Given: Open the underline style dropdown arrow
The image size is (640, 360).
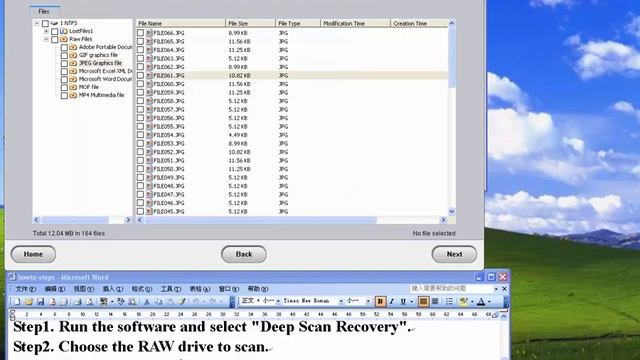Looking at the screenshot, I should point(411,302).
